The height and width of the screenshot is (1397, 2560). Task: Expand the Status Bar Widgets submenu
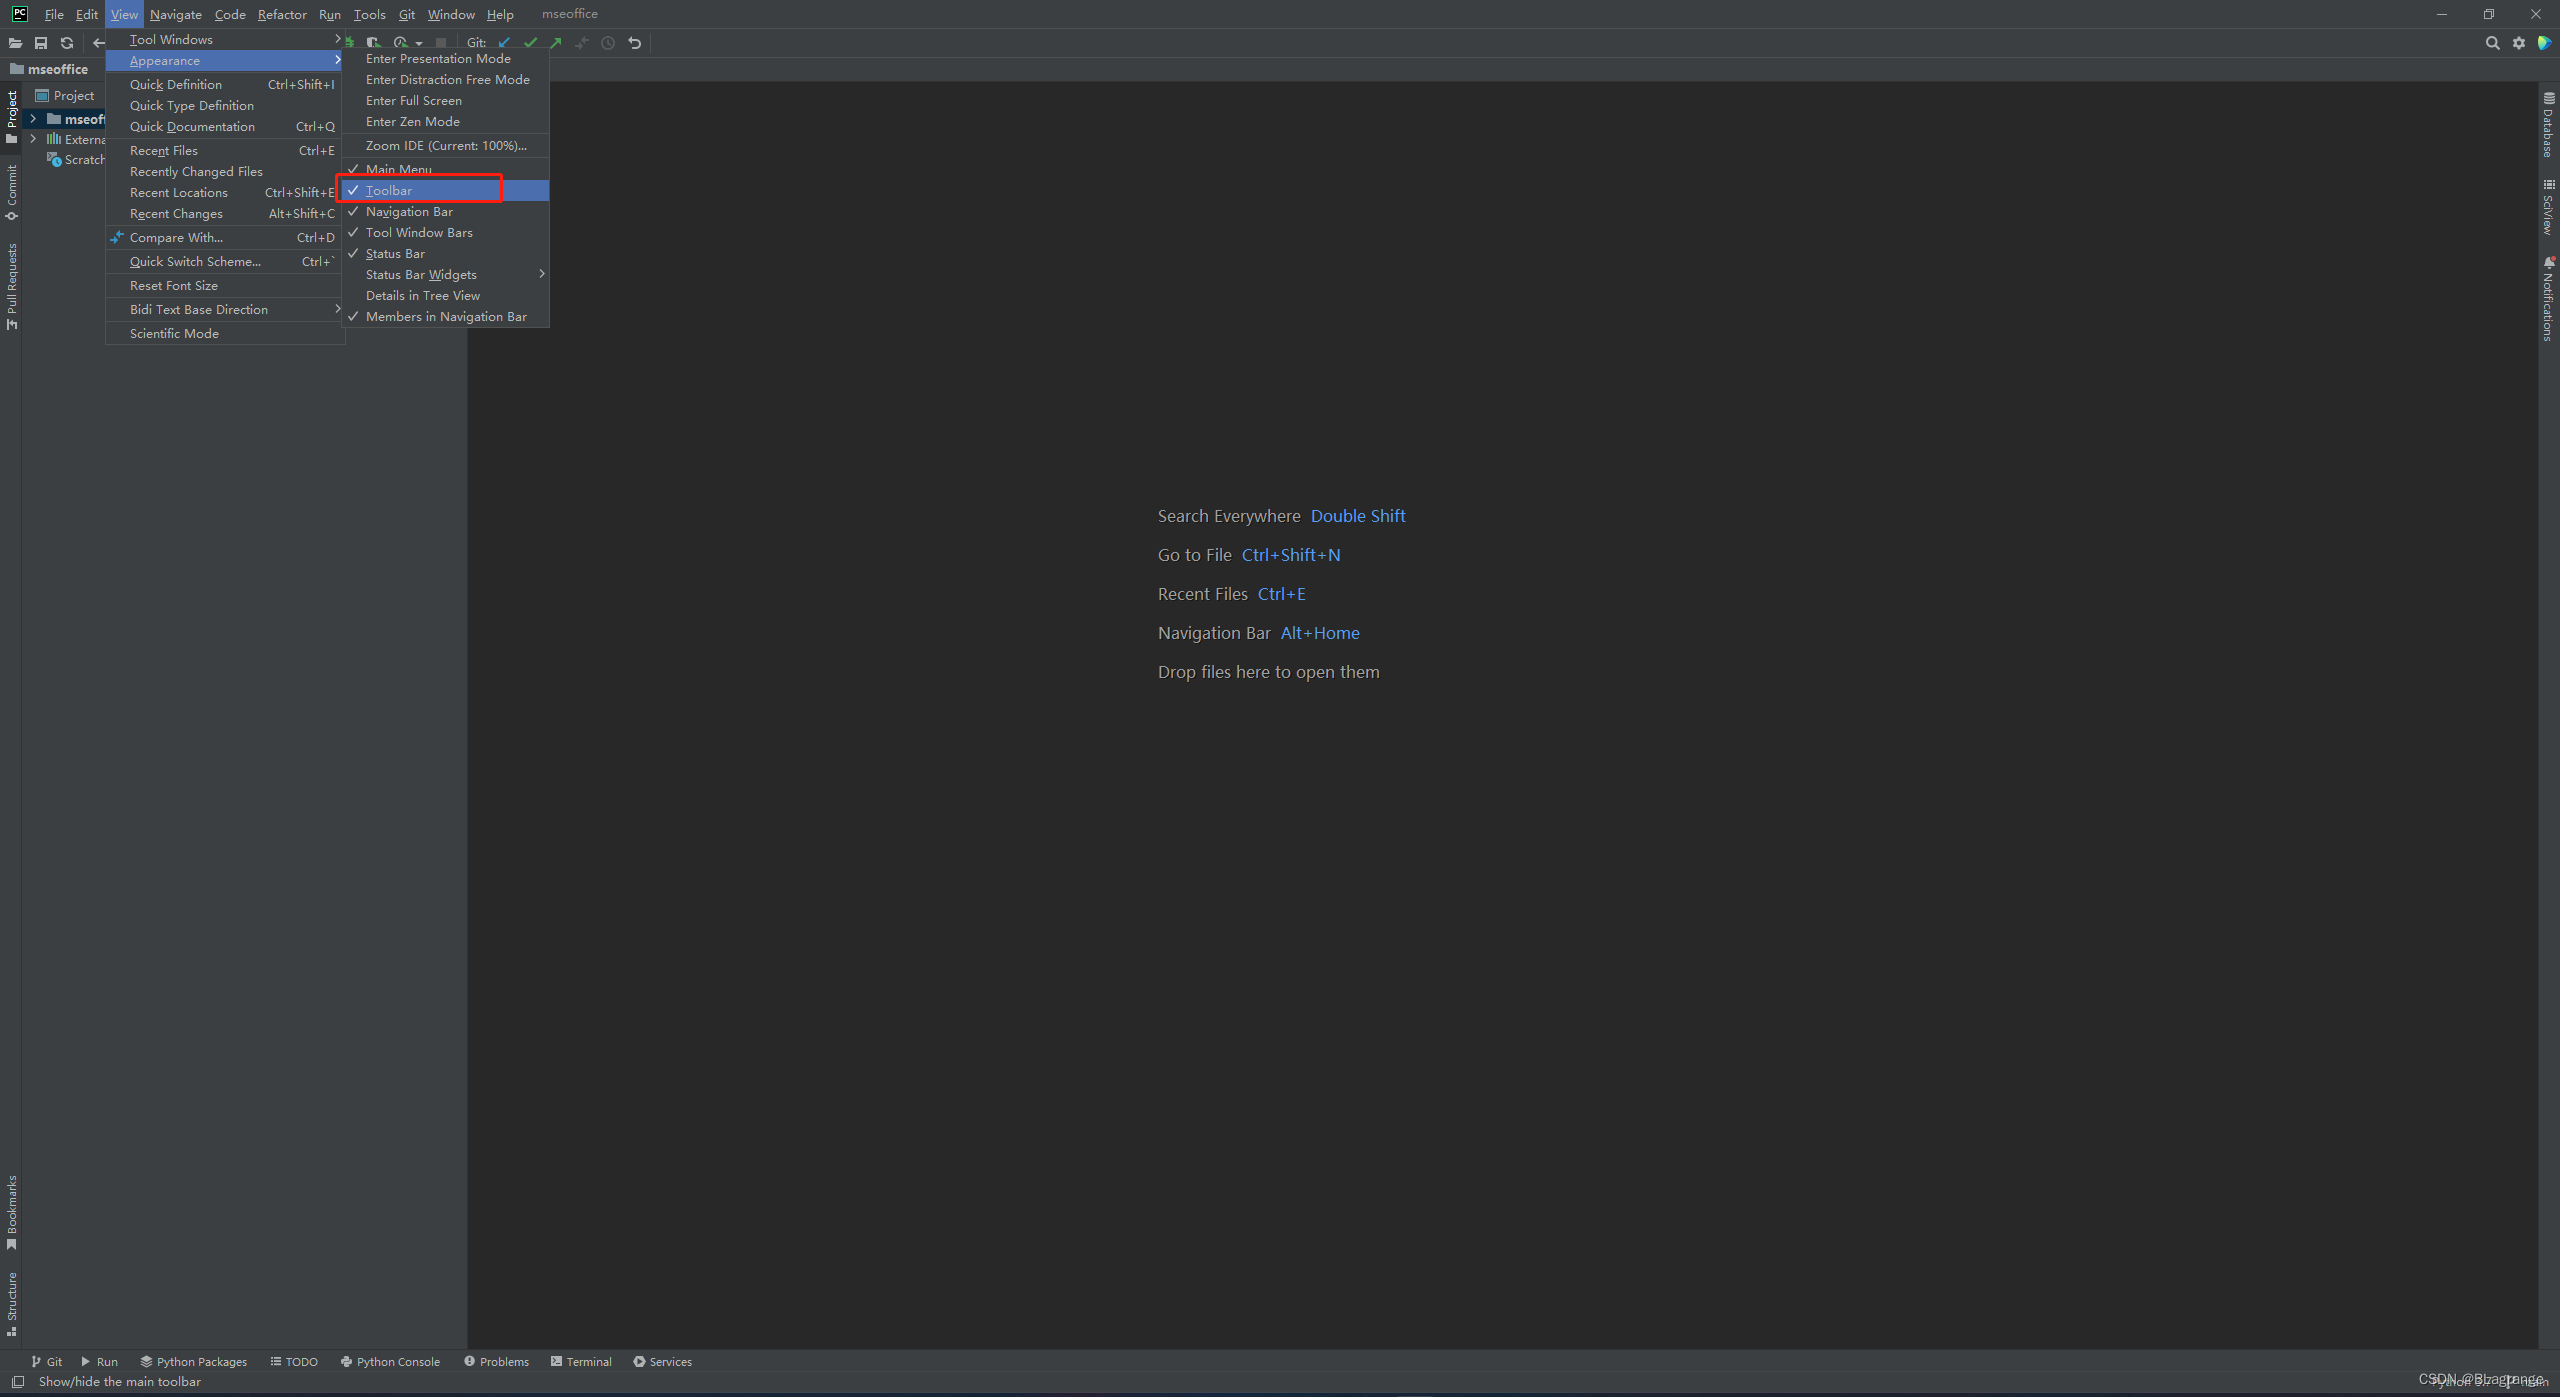[x=420, y=274]
